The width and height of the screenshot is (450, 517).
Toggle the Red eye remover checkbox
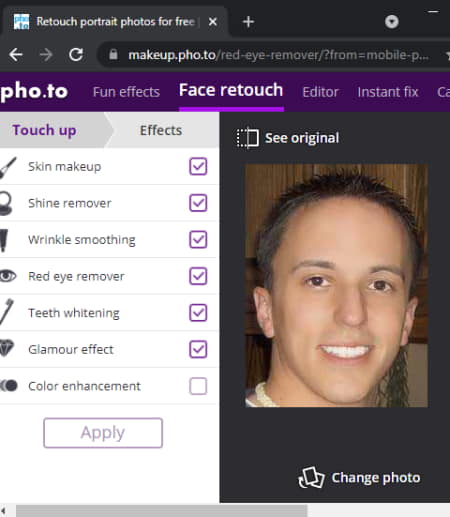[198, 276]
